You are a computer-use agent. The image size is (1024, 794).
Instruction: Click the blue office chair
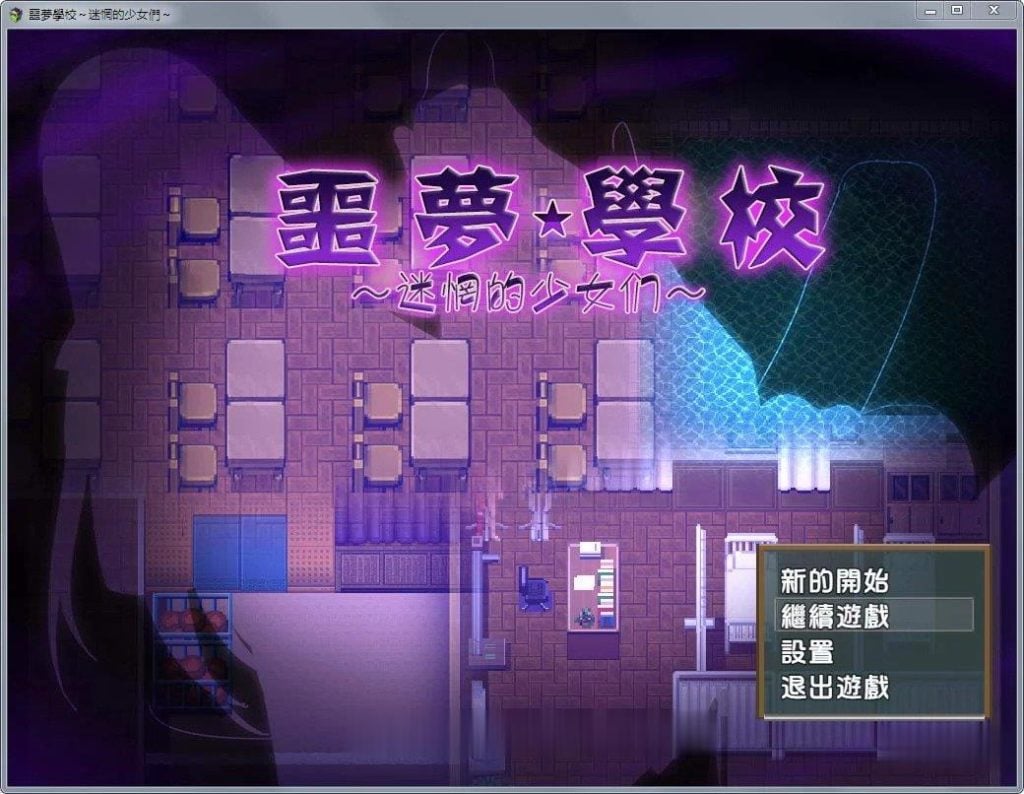click(533, 587)
